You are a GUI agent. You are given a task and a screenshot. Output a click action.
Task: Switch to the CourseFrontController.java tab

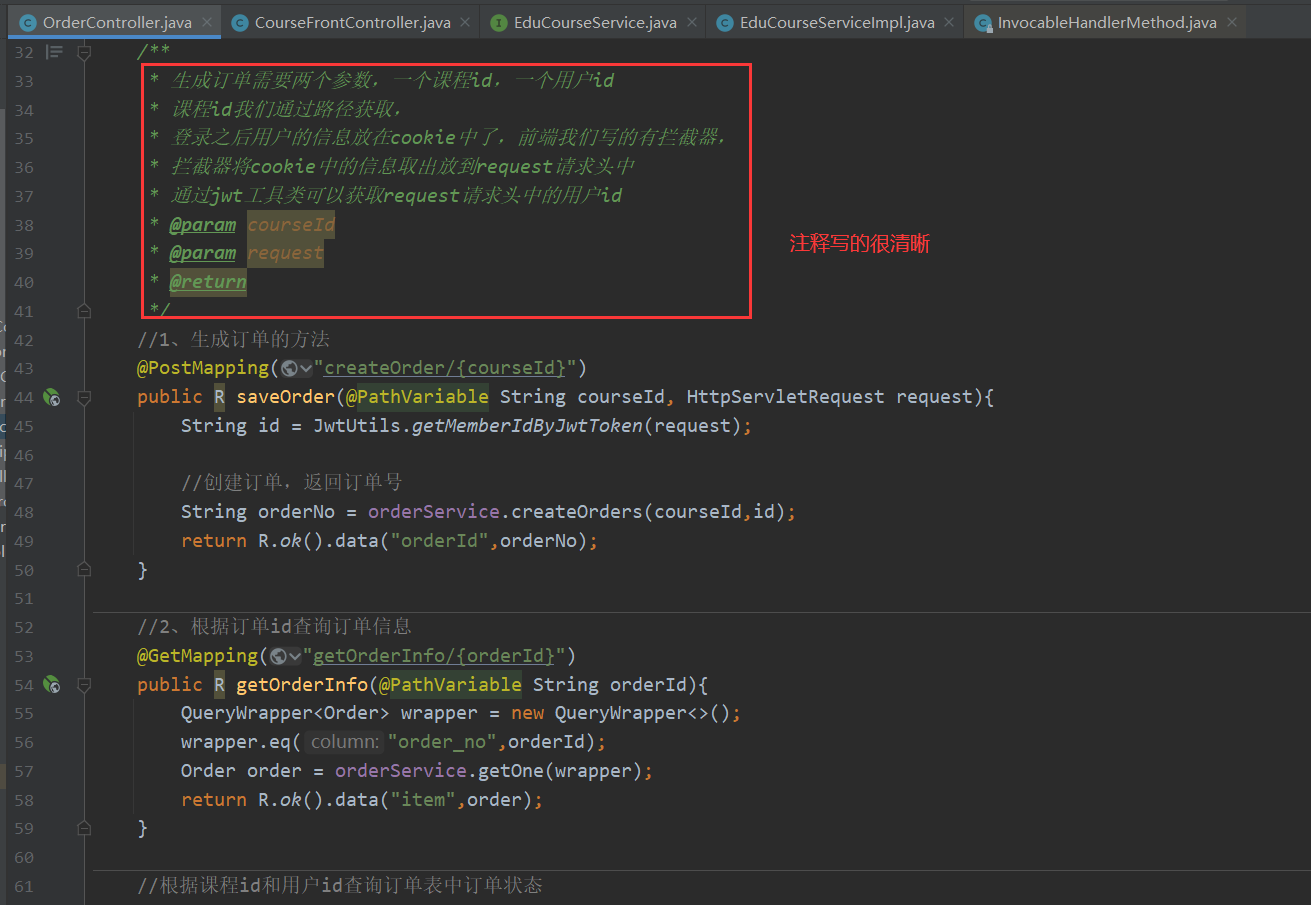351,22
